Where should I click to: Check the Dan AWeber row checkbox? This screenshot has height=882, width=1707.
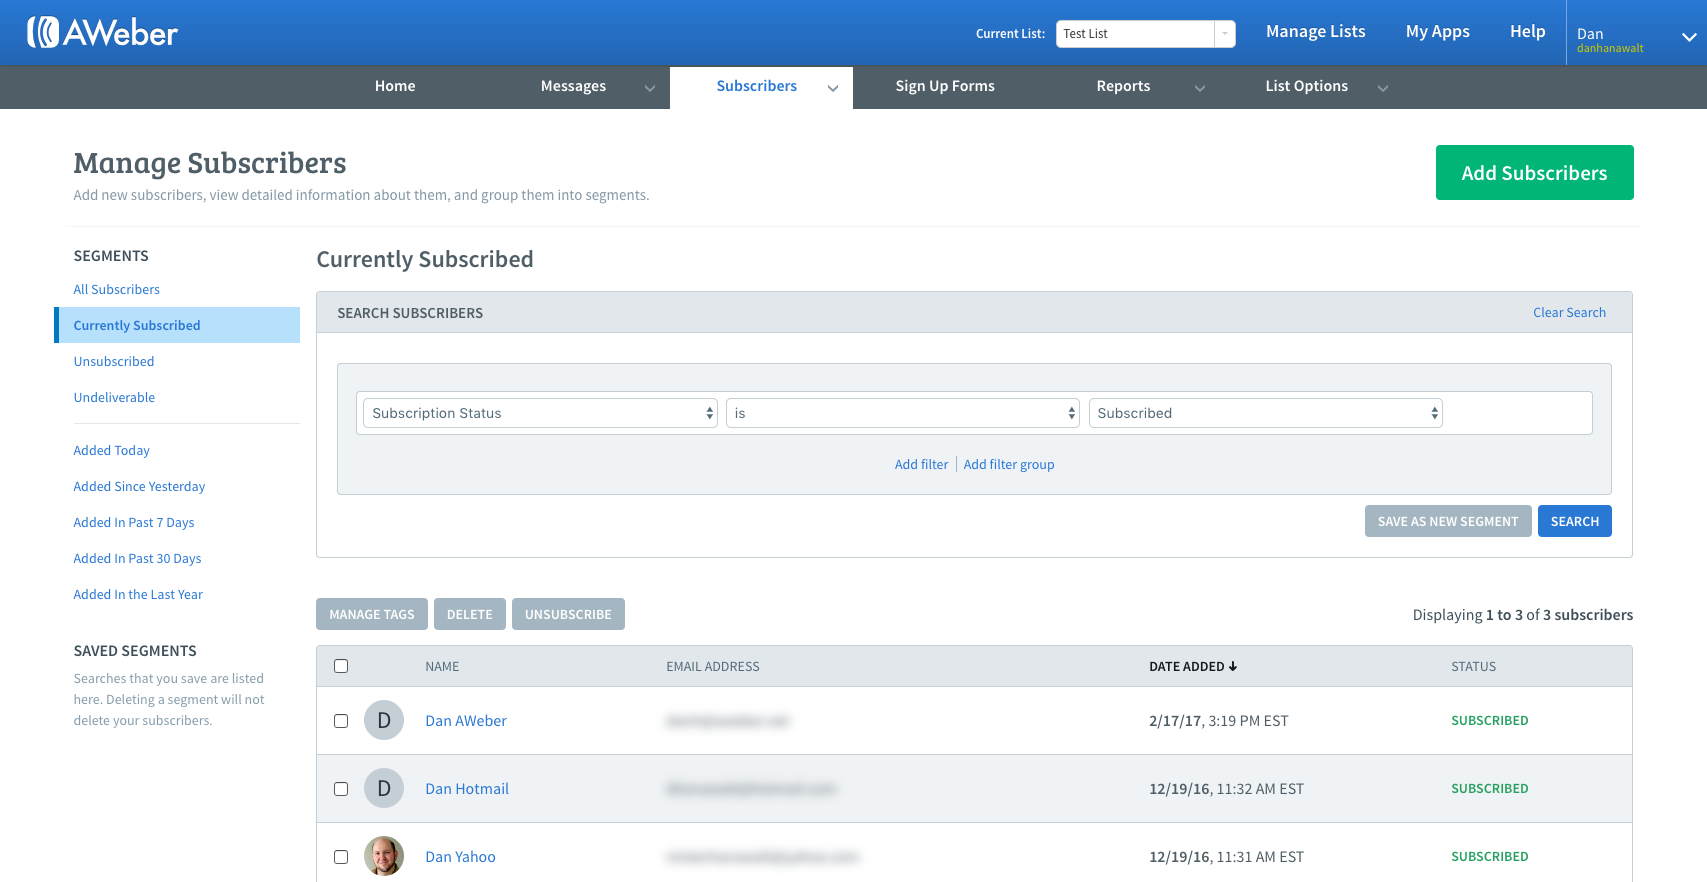point(341,721)
